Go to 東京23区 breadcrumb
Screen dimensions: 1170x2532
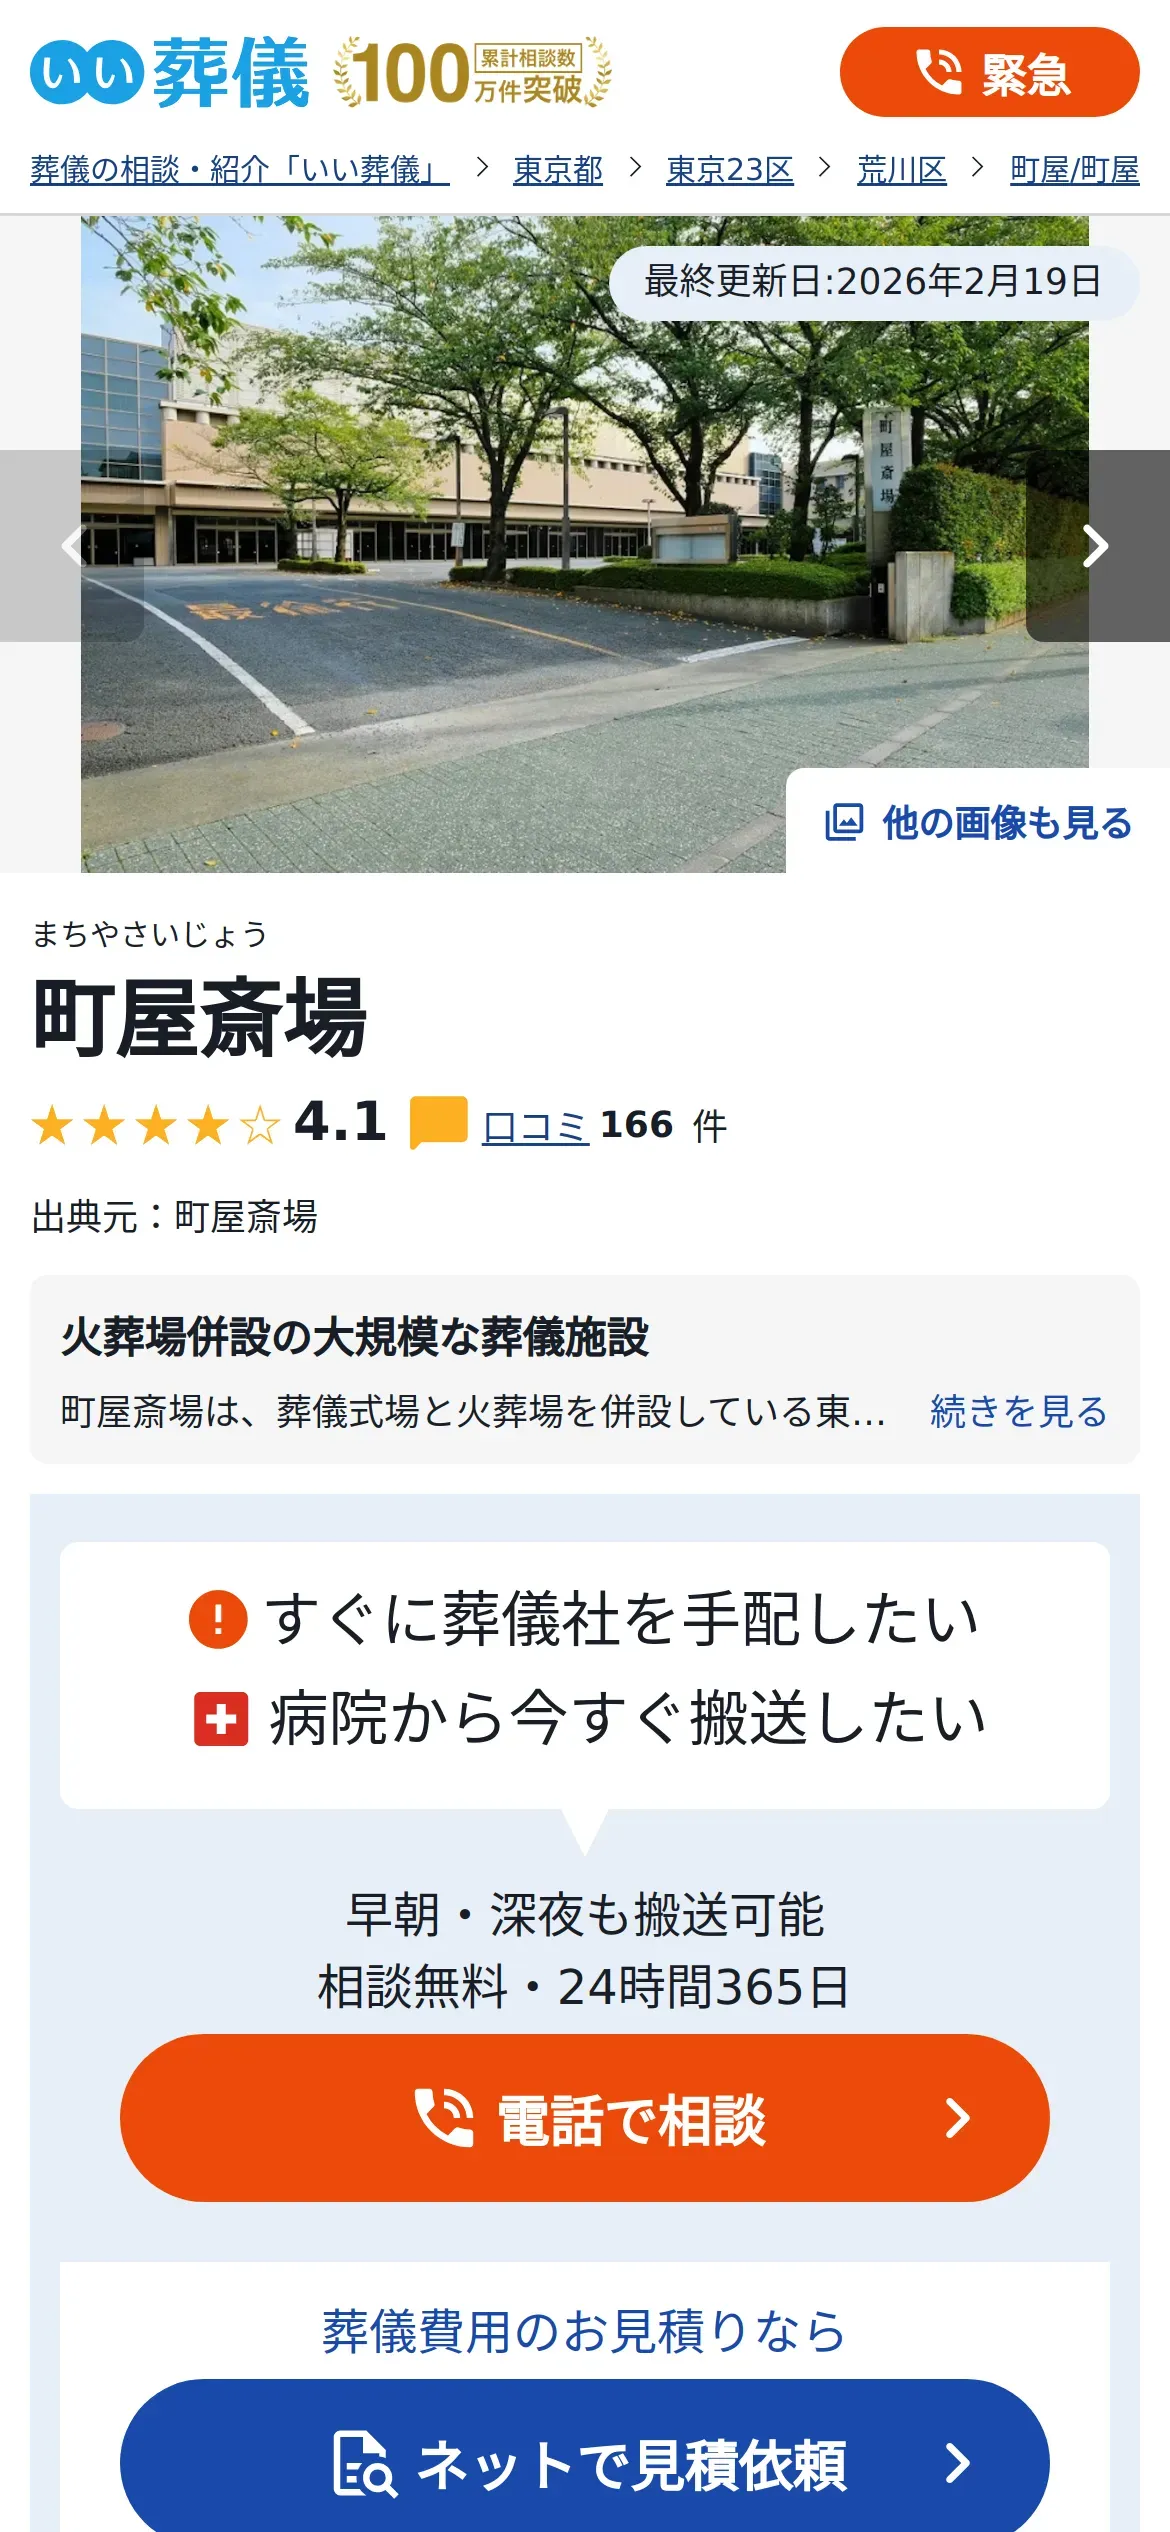point(730,170)
